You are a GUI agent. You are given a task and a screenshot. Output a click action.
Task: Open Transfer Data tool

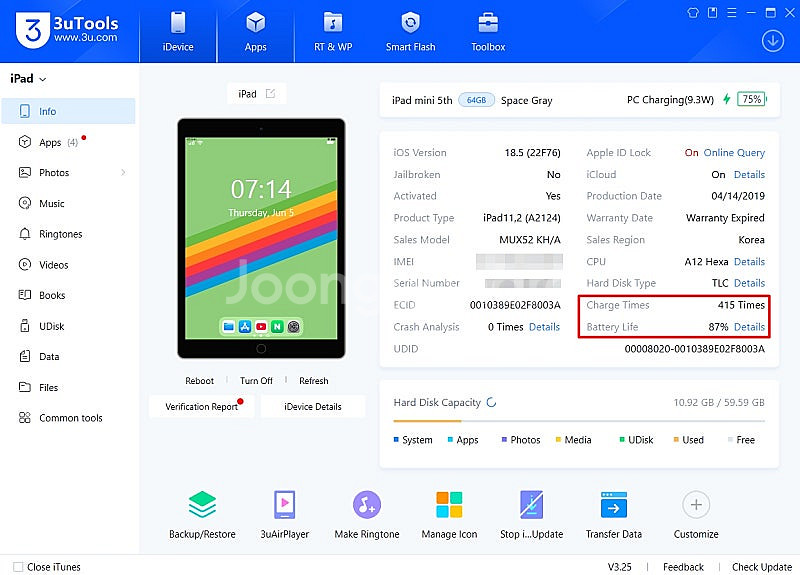614,514
